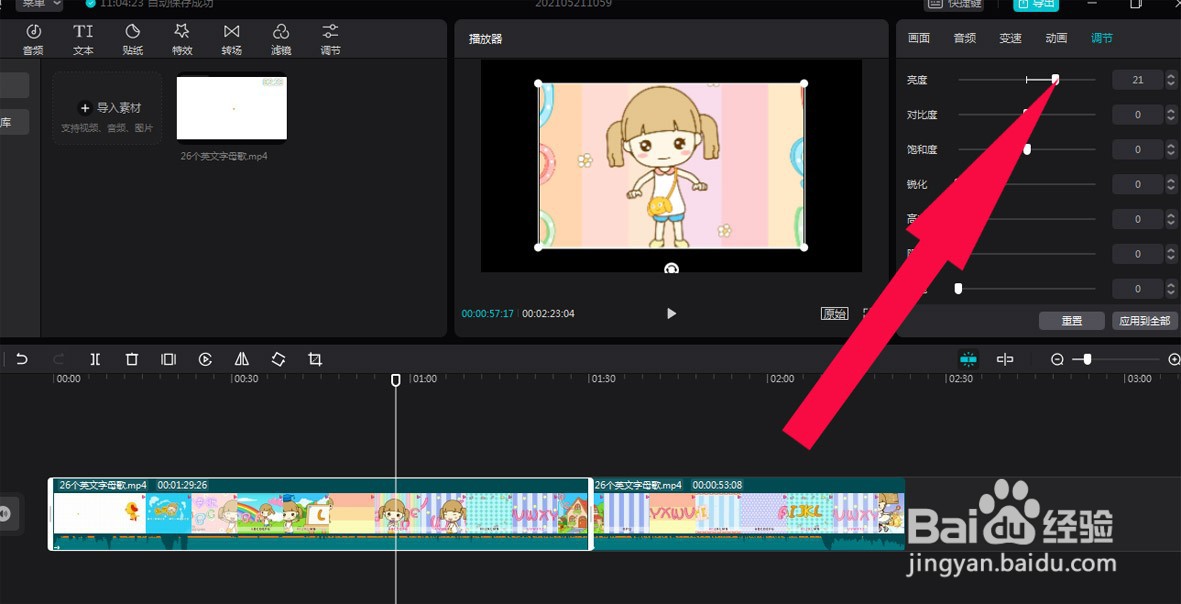Mirror the clip with the flip icon

242,360
